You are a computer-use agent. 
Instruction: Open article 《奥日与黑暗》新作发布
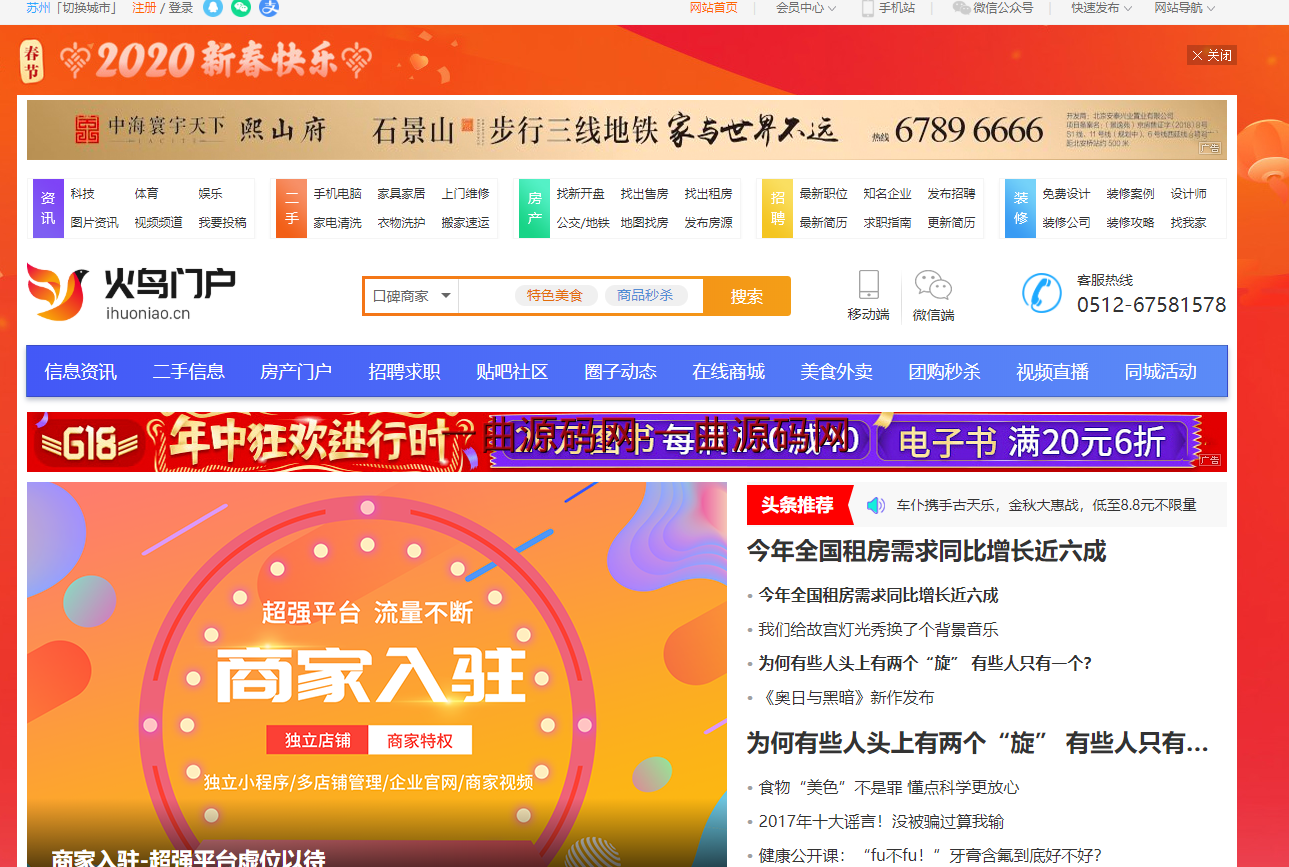pos(846,698)
